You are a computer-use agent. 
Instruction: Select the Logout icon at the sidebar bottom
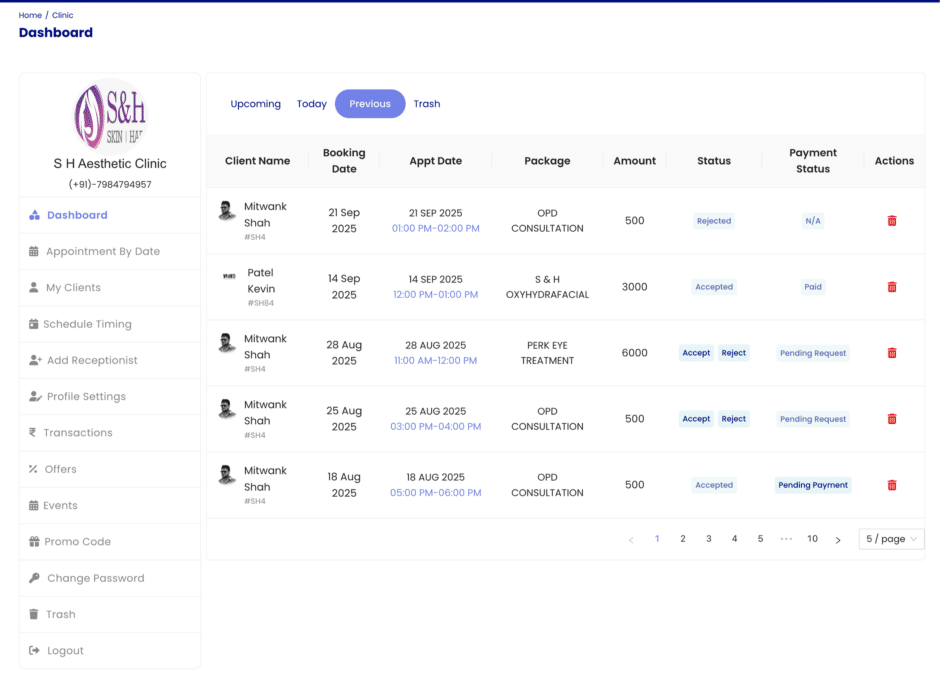tap(33, 650)
